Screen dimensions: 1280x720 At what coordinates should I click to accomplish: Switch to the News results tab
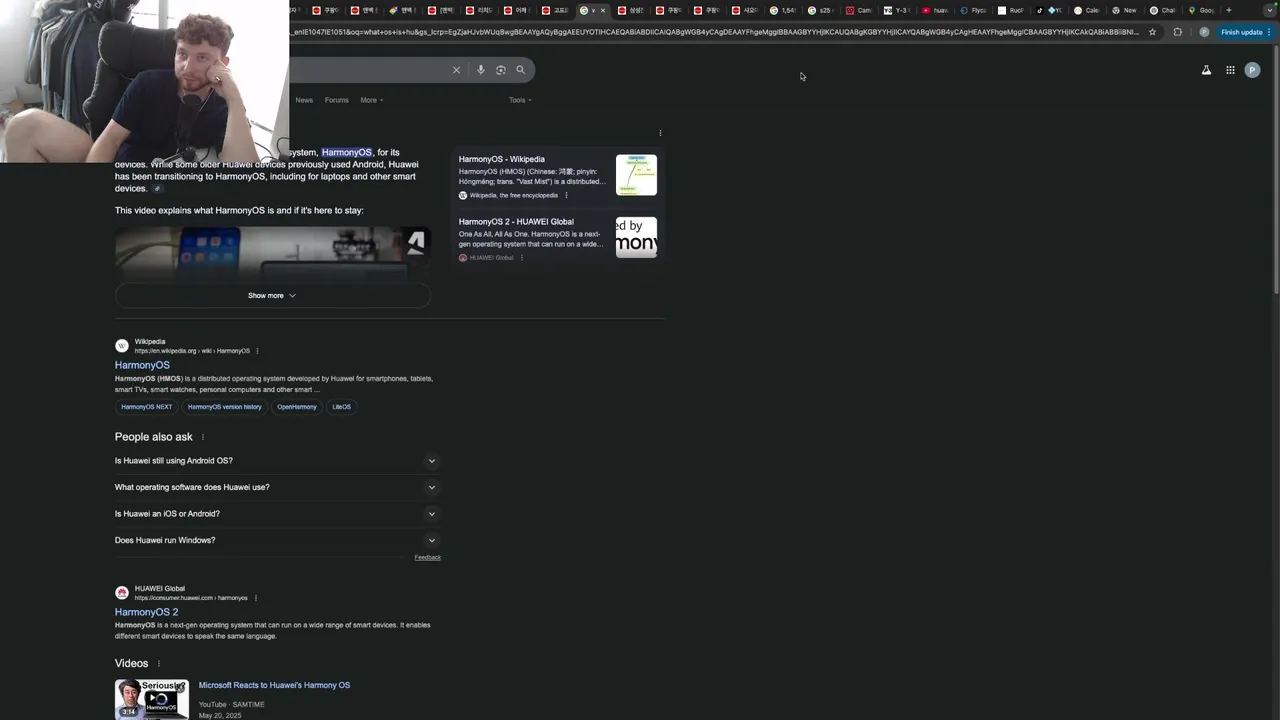304,100
